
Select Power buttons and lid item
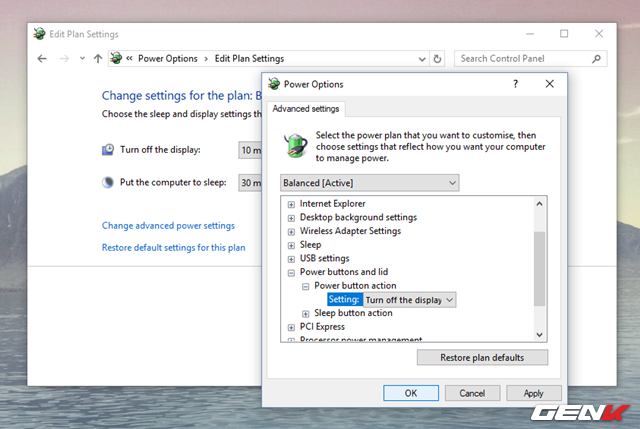tap(344, 272)
